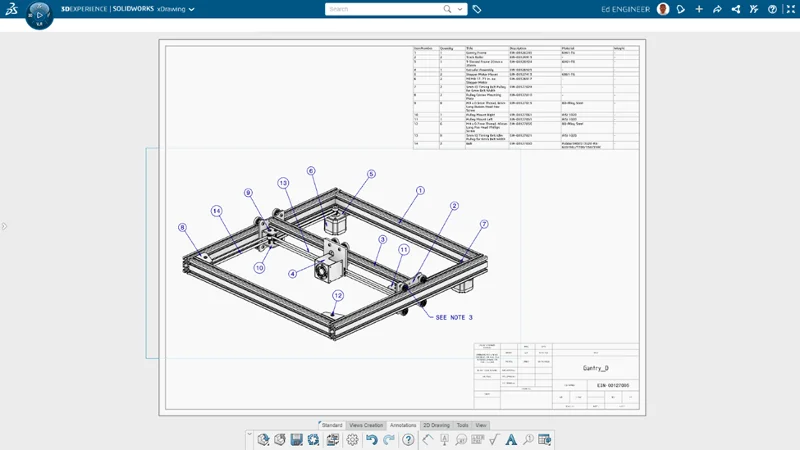Insert a Balloon annotation
The image size is (800, 450).
pyautogui.click(x=461, y=440)
